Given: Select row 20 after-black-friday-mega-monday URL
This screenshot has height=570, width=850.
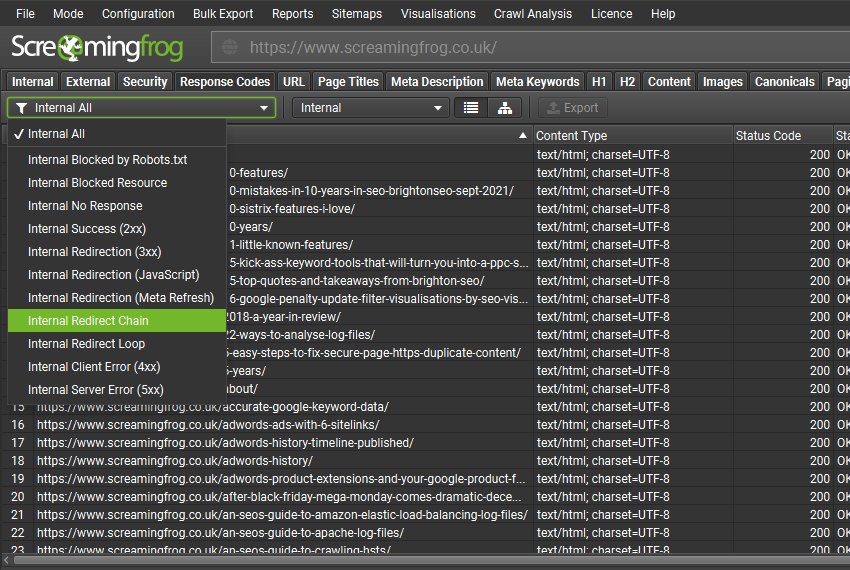Looking at the screenshot, I should coord(279,497).
